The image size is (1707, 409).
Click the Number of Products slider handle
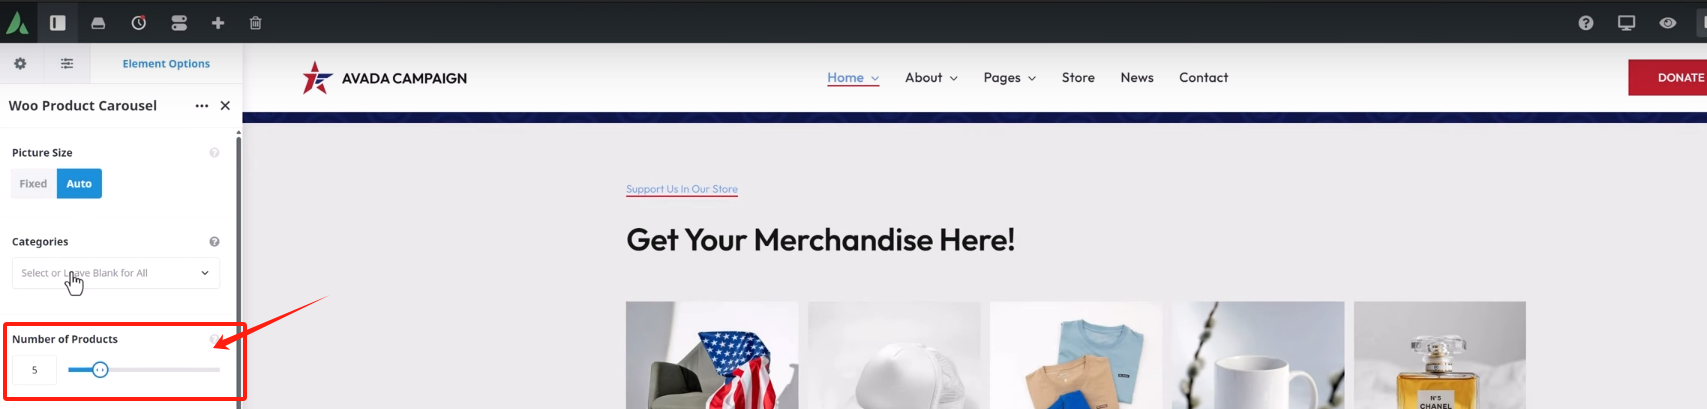[x=100, y=370]
